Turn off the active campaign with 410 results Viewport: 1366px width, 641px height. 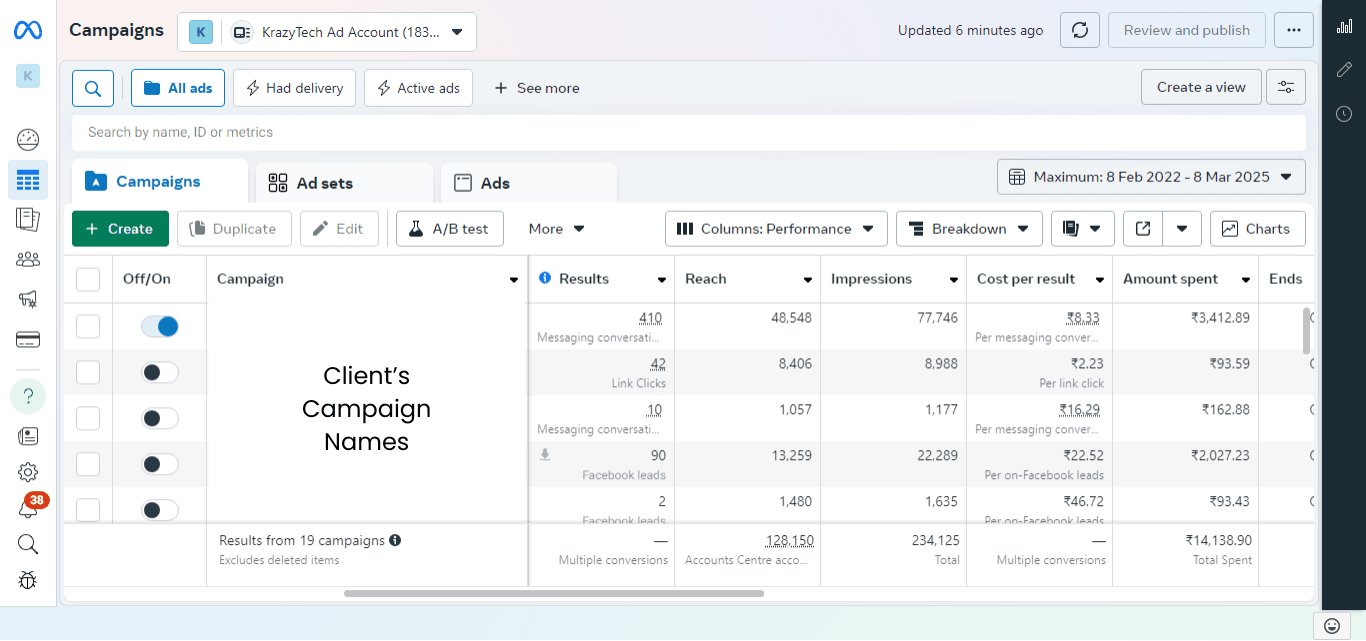(x=160, y=326)
